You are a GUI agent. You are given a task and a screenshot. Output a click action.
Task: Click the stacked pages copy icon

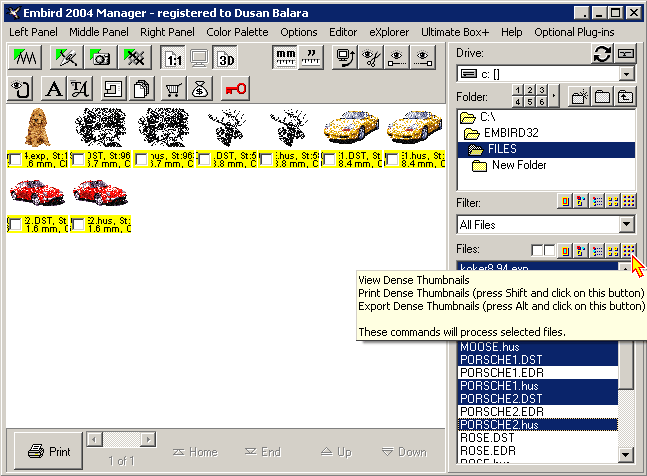141,89
